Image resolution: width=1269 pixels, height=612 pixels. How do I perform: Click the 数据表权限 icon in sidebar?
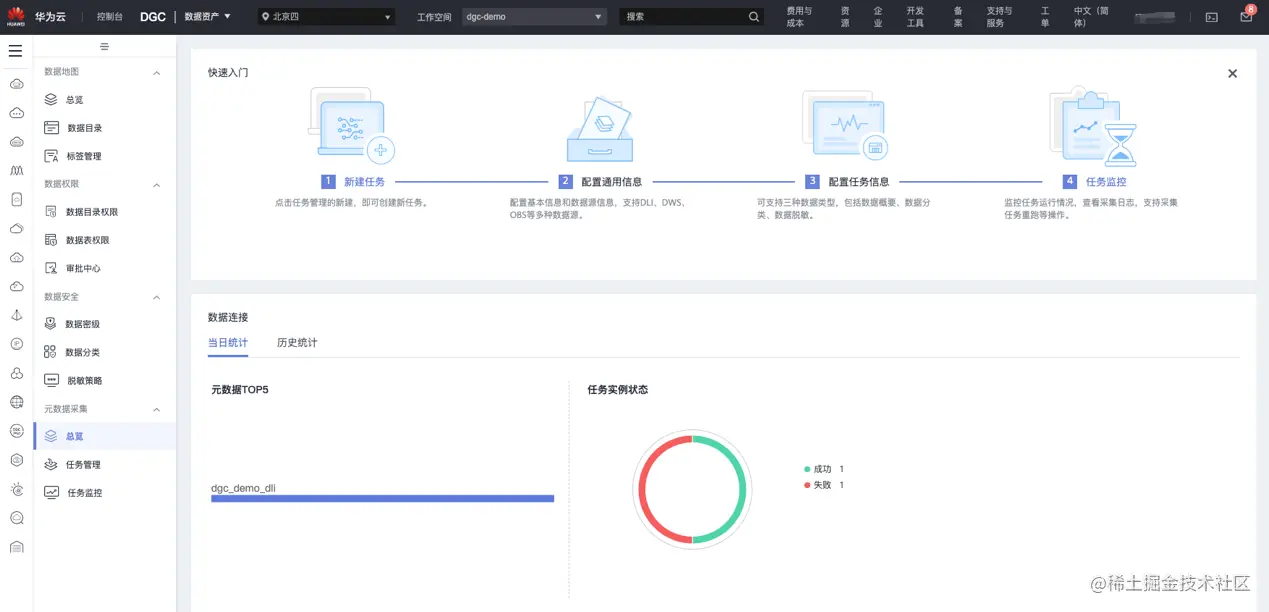51,240
